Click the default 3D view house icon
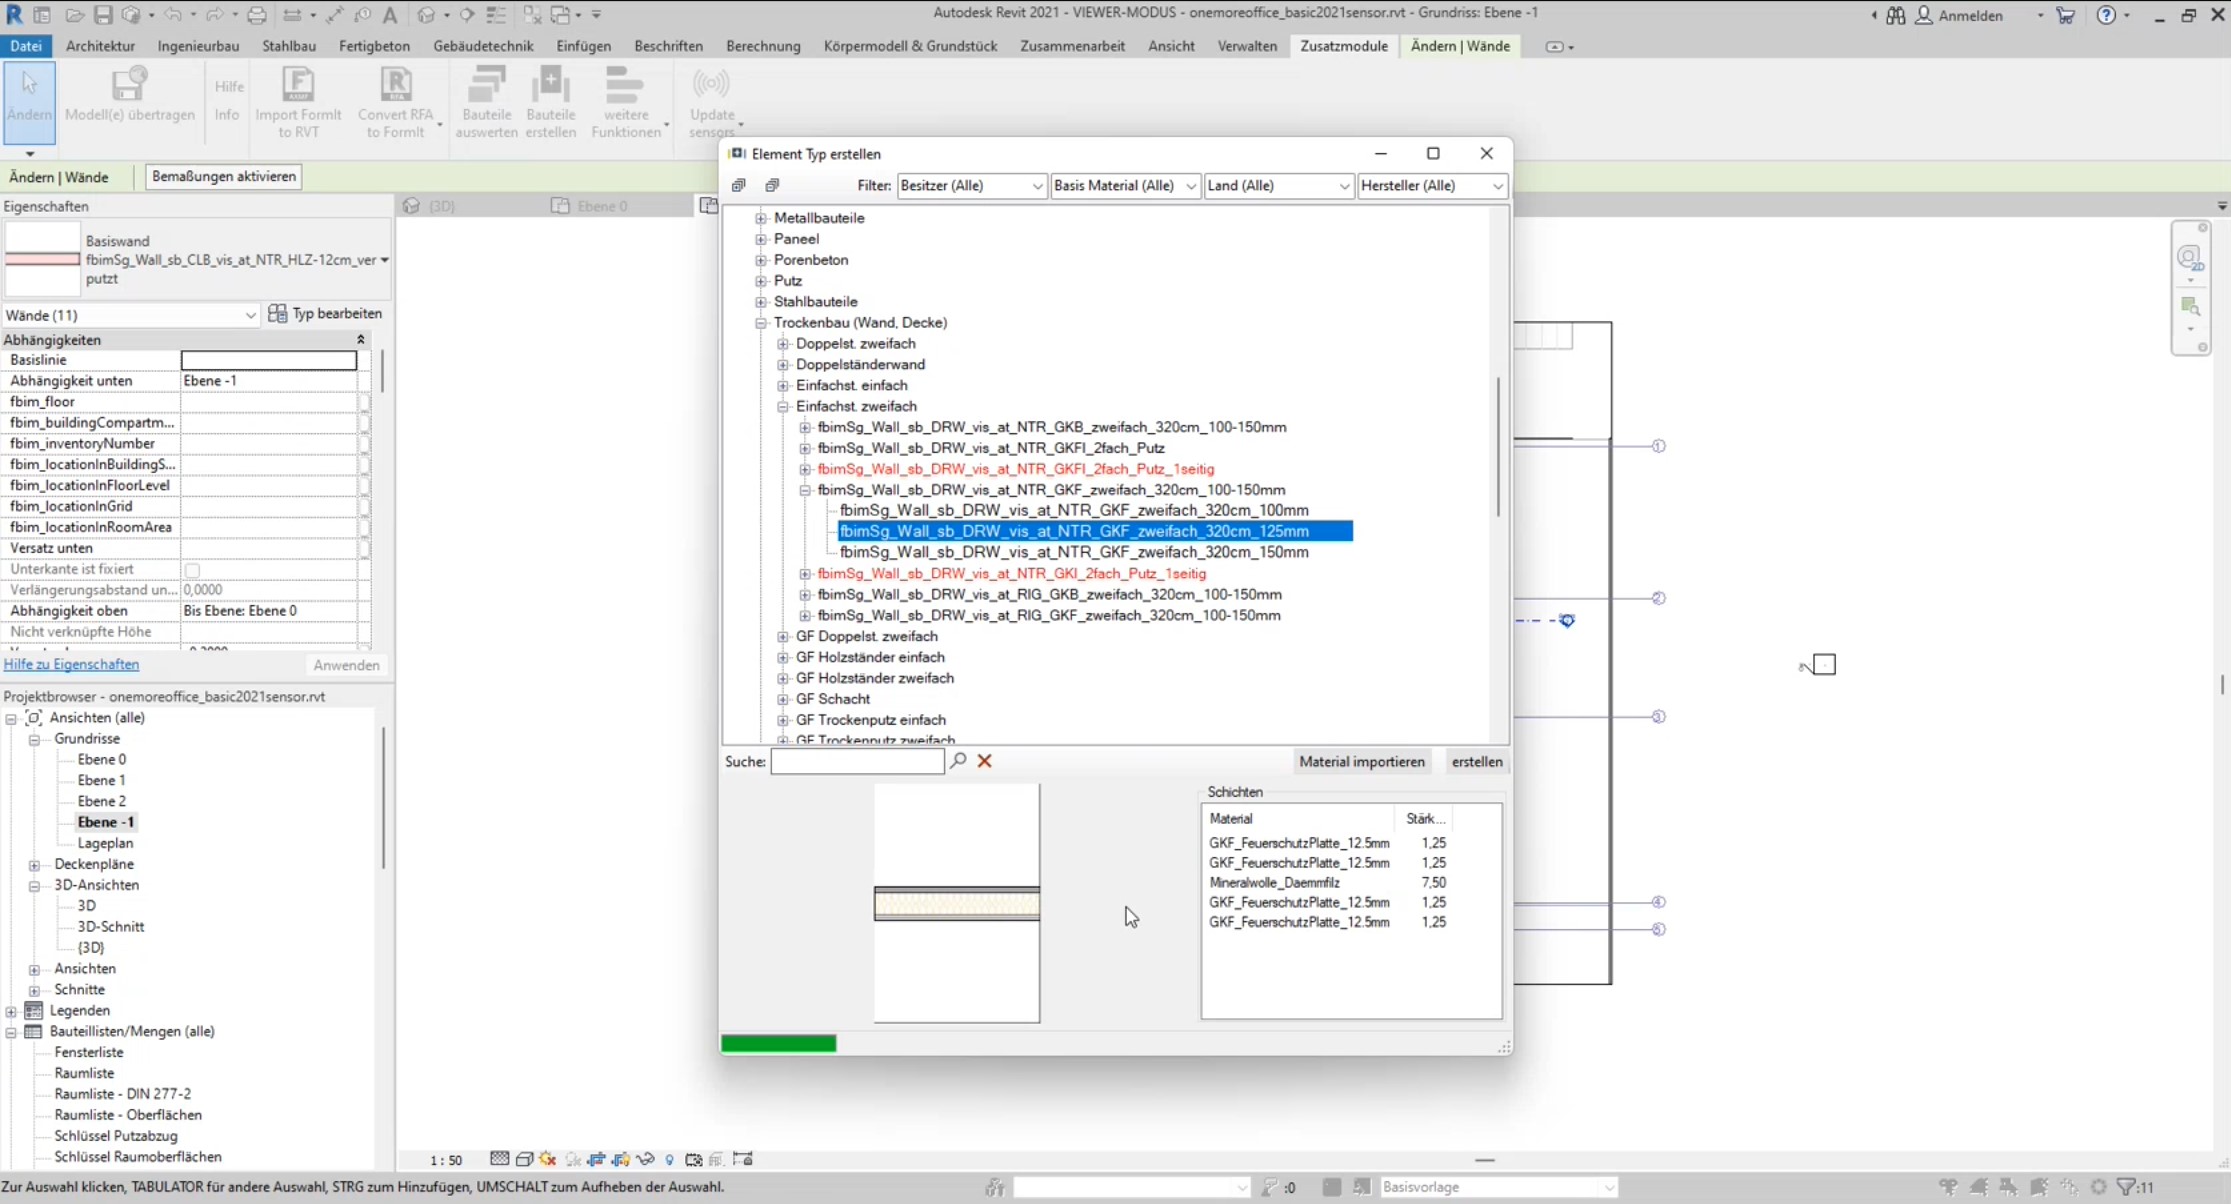2231x1204 pixels. (x=426, y=15)
